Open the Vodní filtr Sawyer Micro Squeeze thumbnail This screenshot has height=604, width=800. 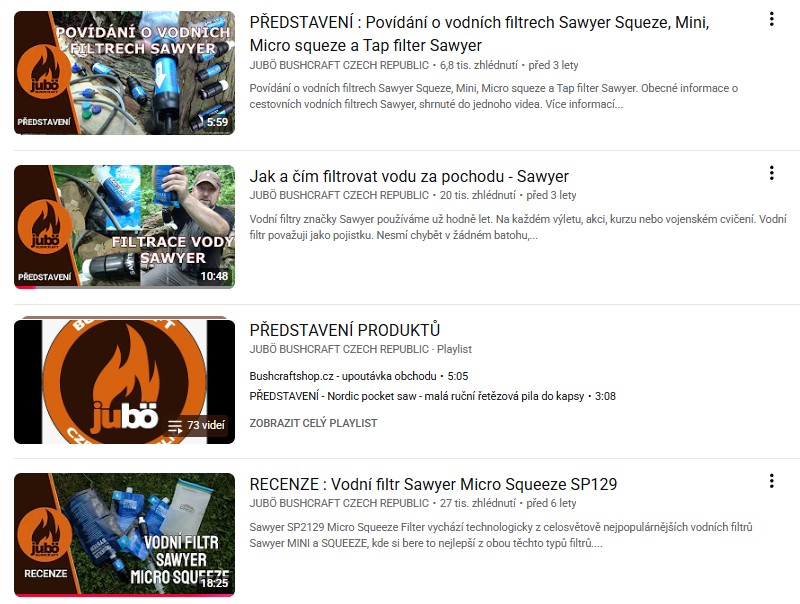(x=124, y=535)
